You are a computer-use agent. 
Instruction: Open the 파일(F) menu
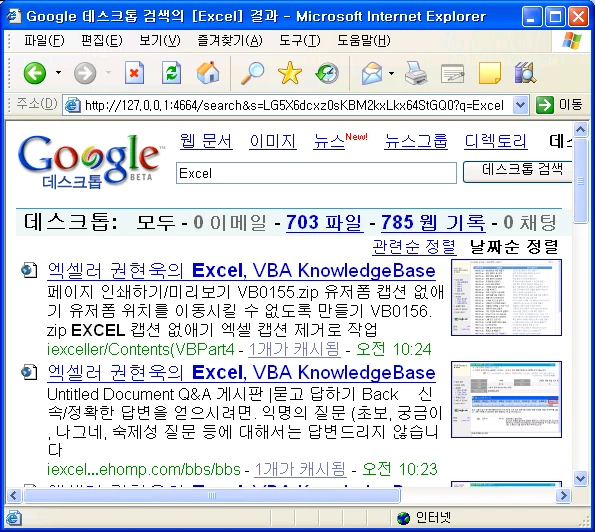(x=44, y=40)
